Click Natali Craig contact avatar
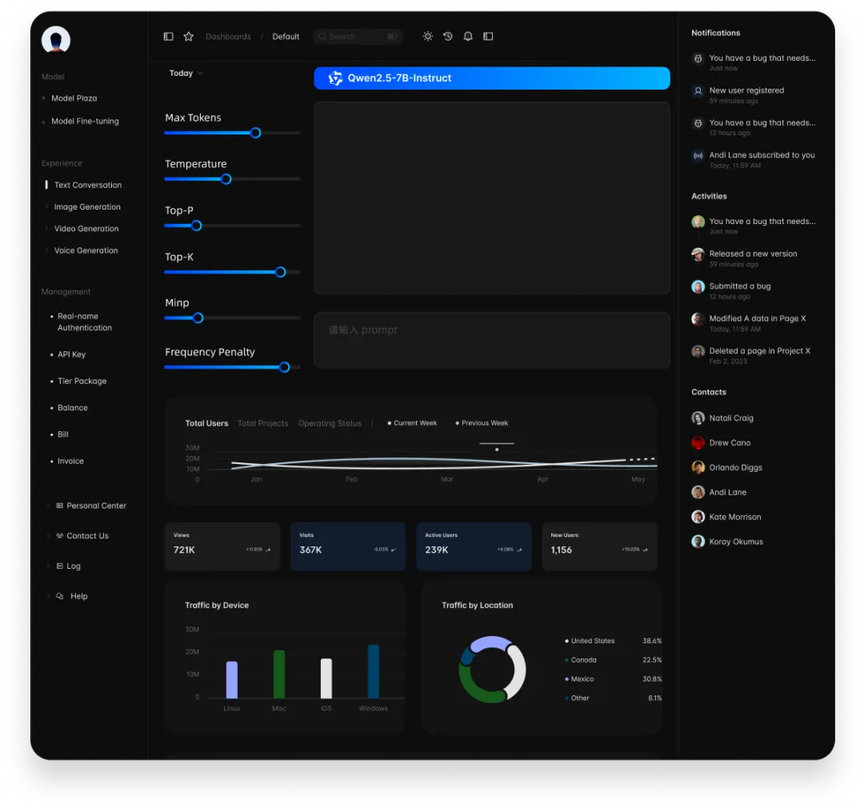Image resolution: width=864 pixels, height=808 pixels. click(x=698, y=418)
